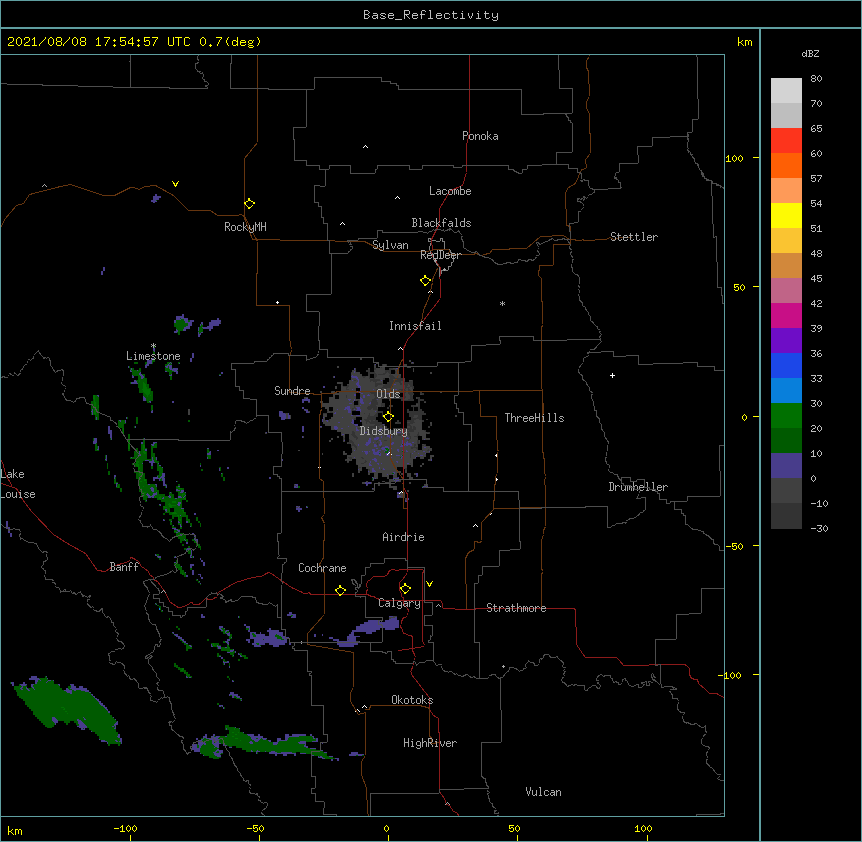Click the Olds label
The width and height of the screenshot is (862, 842).
tap(388, 394)
